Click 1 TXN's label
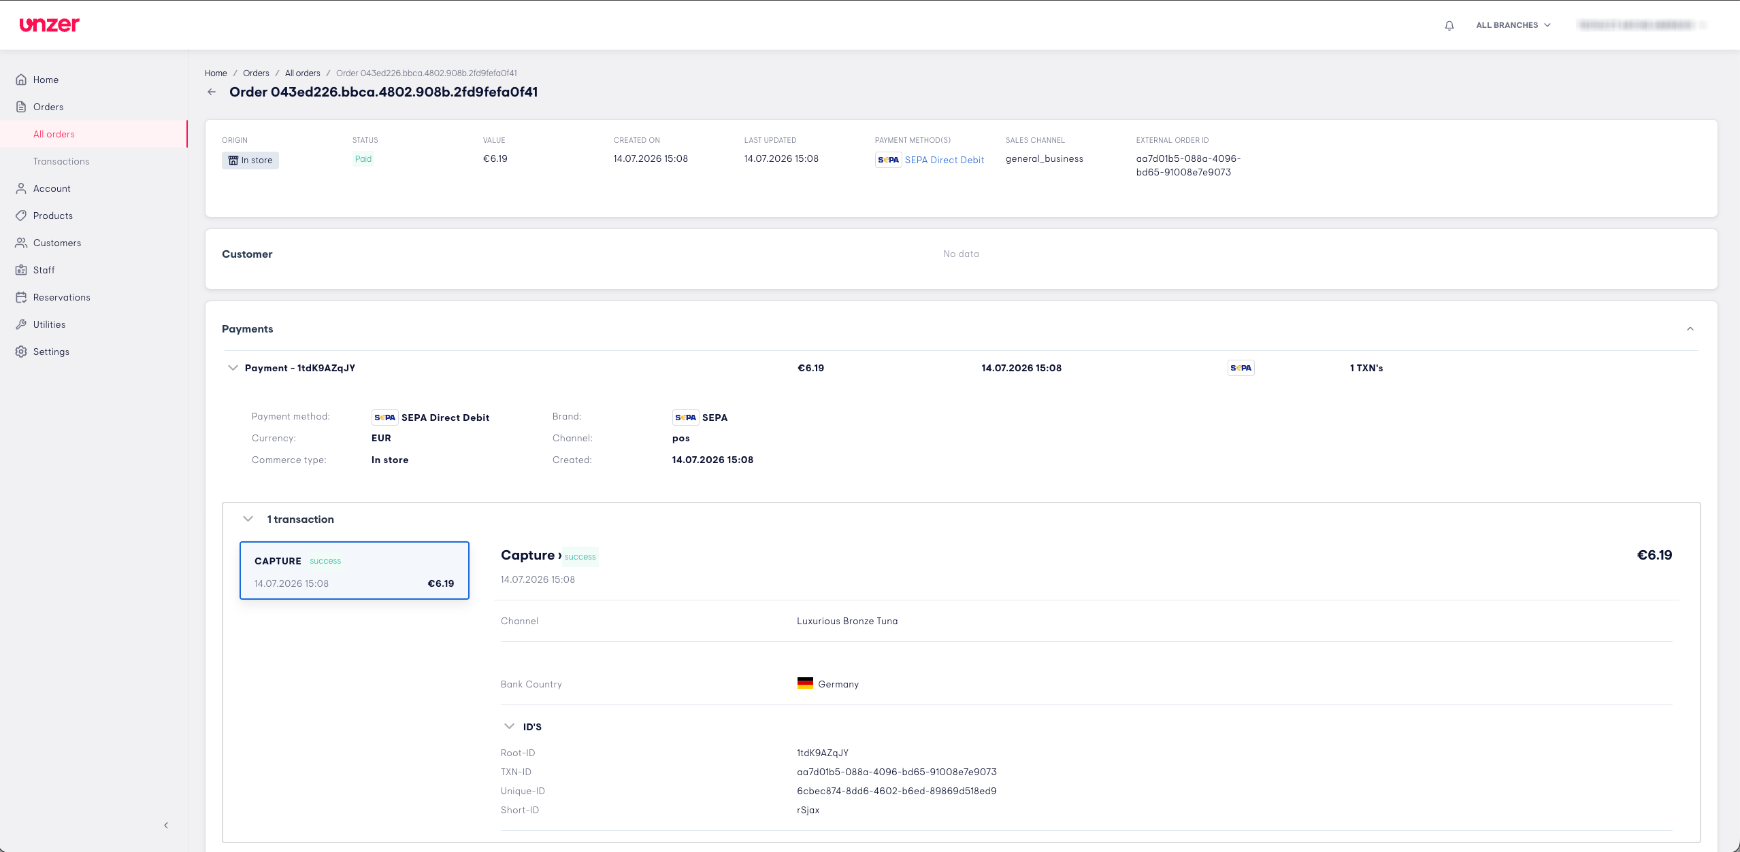 [1366, 368]
